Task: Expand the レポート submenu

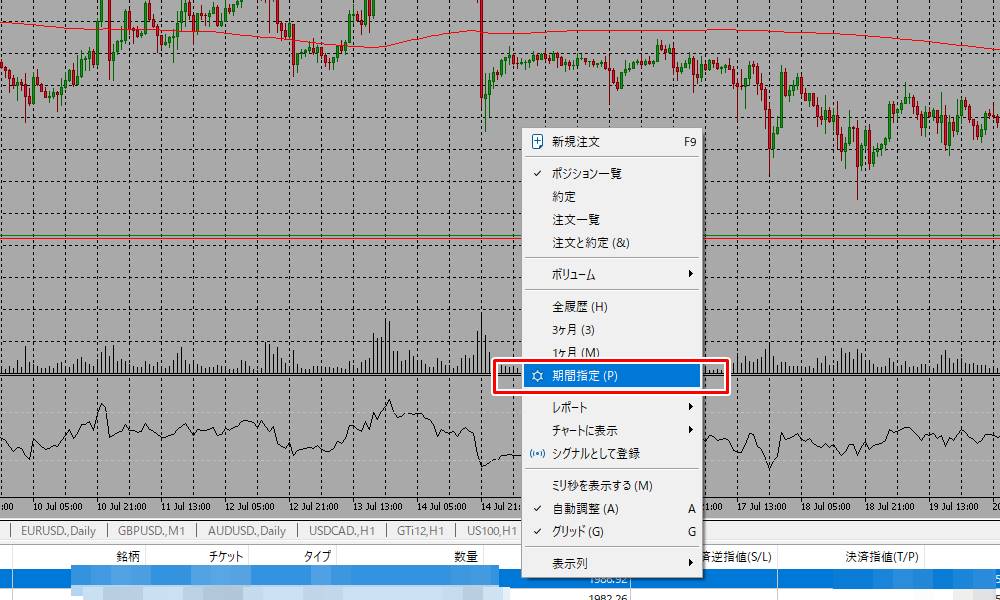Action: [x=570, y=408]
